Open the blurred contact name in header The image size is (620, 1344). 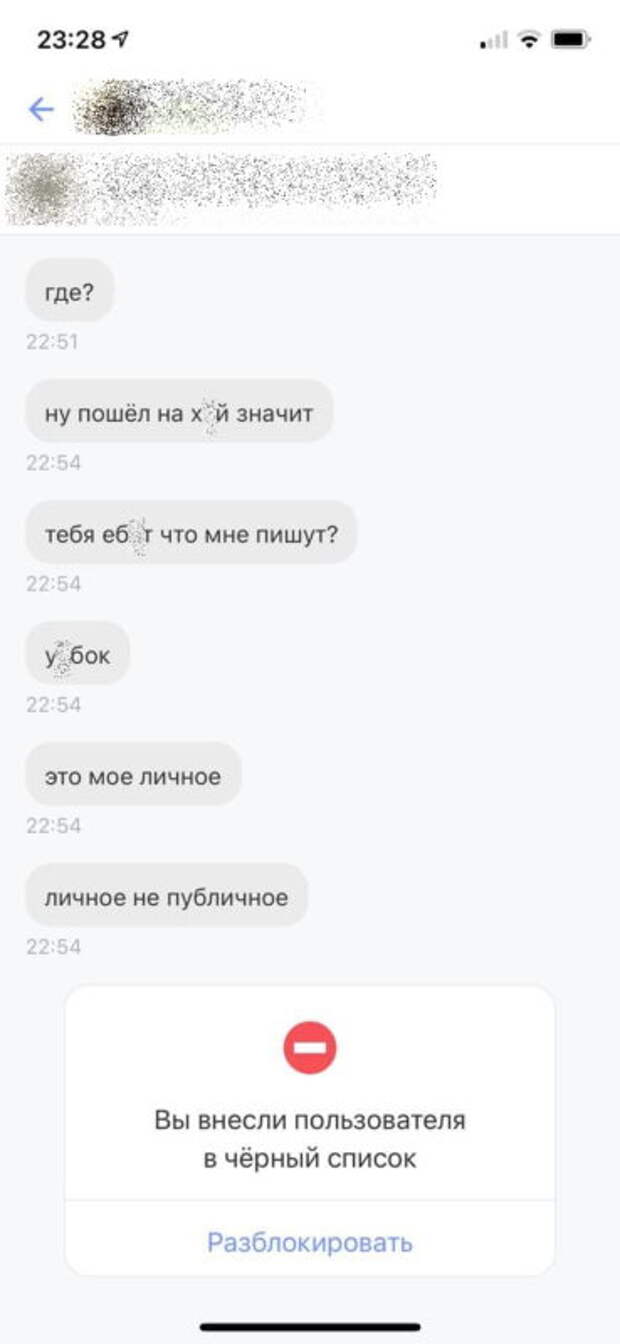point(195,108)
